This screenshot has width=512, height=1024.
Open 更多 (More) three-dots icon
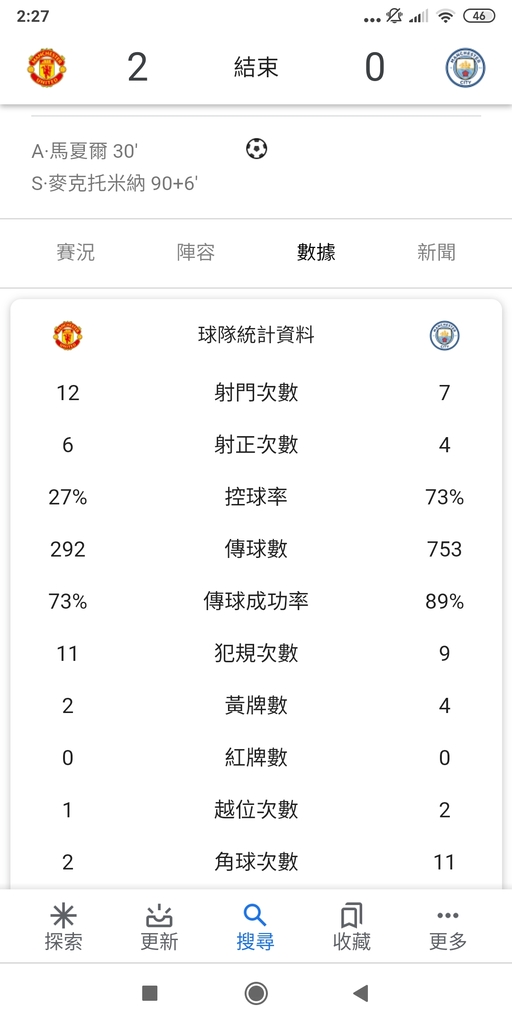point(447,915)
